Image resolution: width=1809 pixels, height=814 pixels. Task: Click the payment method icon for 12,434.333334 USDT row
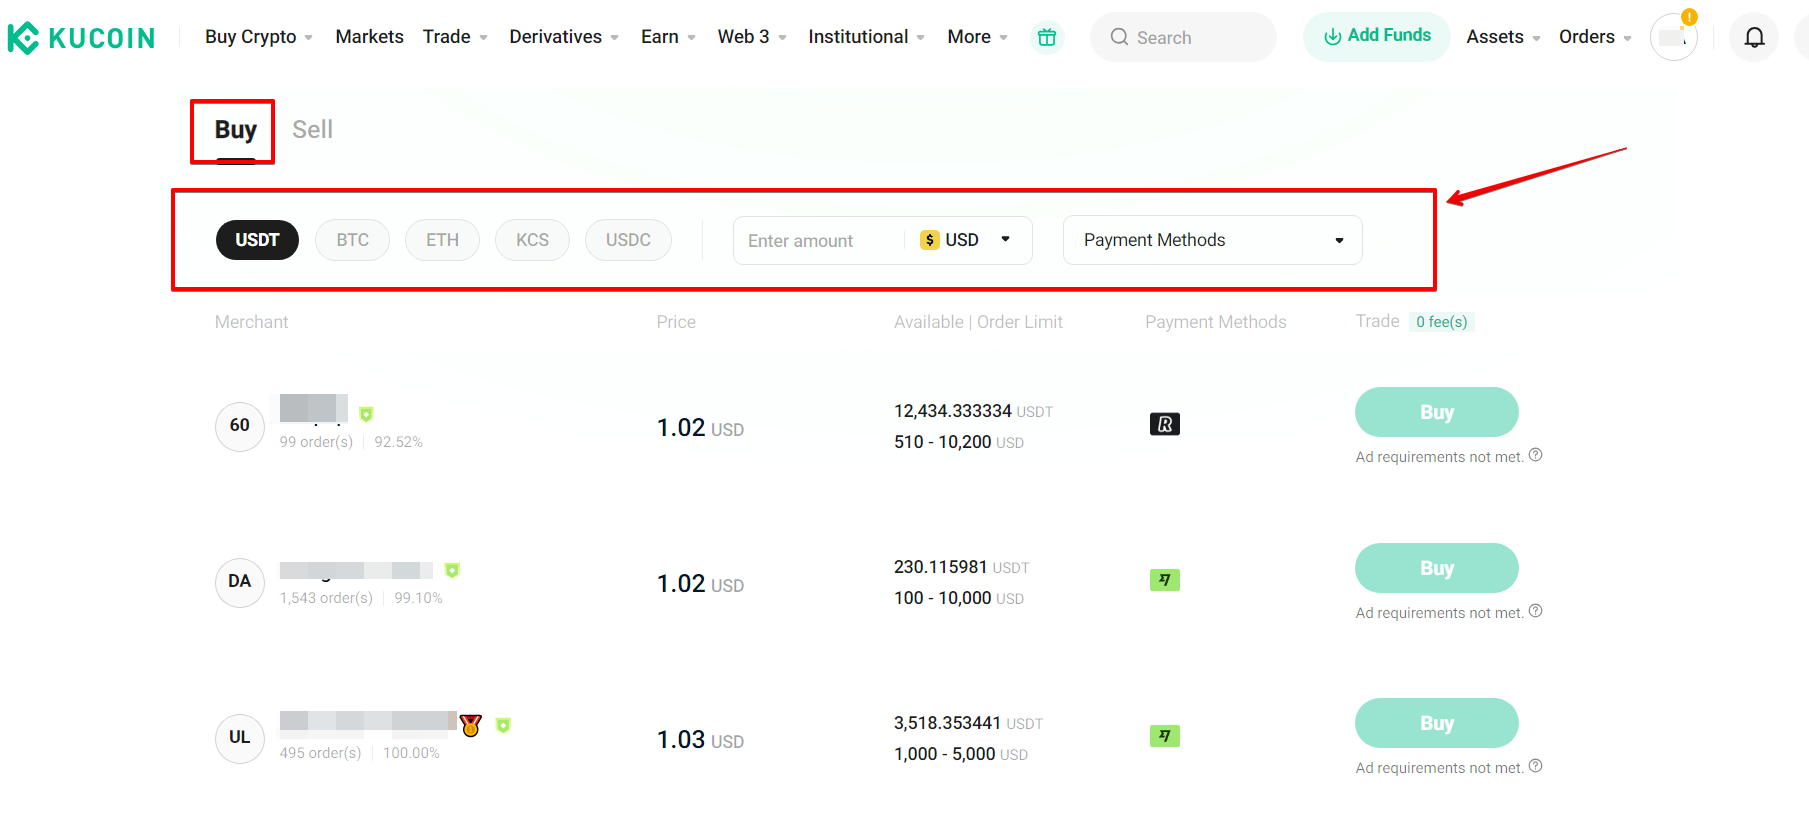(x=1165, y=424)
